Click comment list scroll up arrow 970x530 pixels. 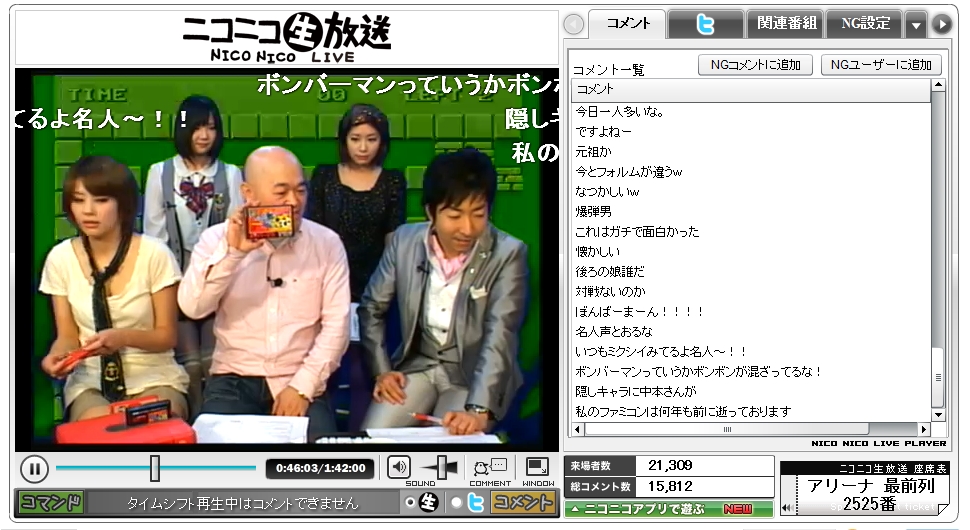tap(938, 85)
